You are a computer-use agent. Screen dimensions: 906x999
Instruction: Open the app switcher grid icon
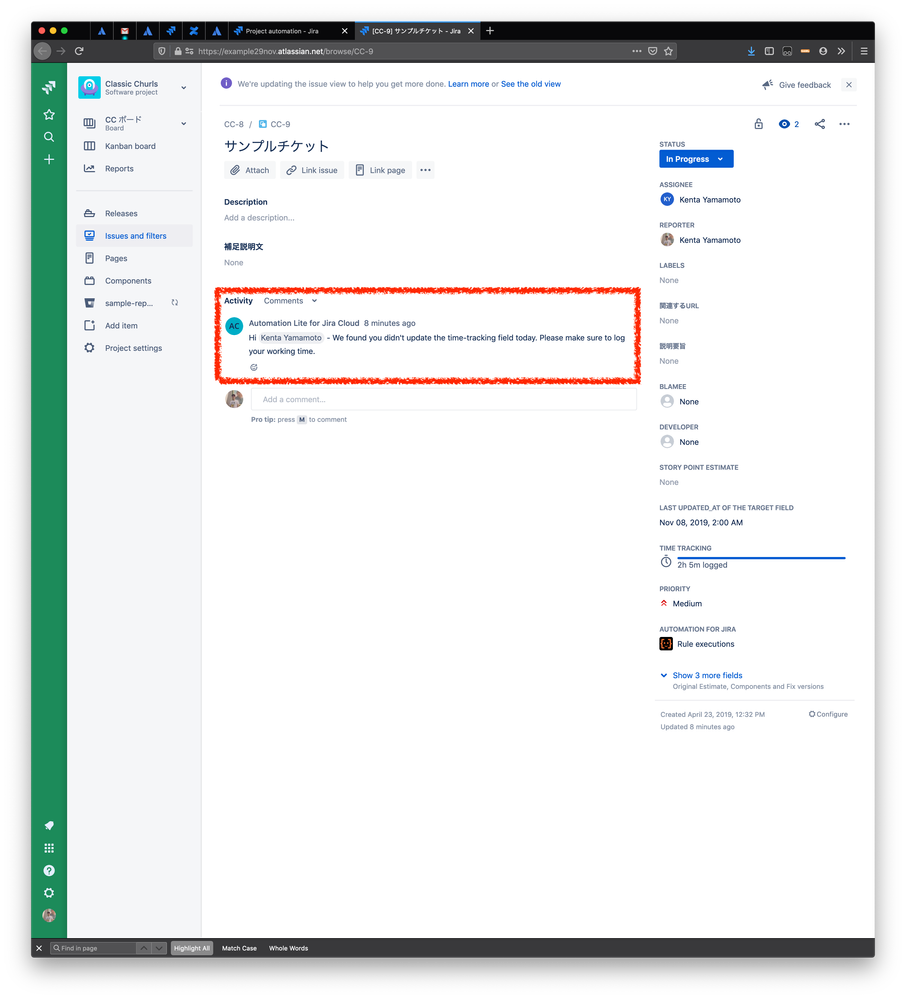(x=48, y=848)
